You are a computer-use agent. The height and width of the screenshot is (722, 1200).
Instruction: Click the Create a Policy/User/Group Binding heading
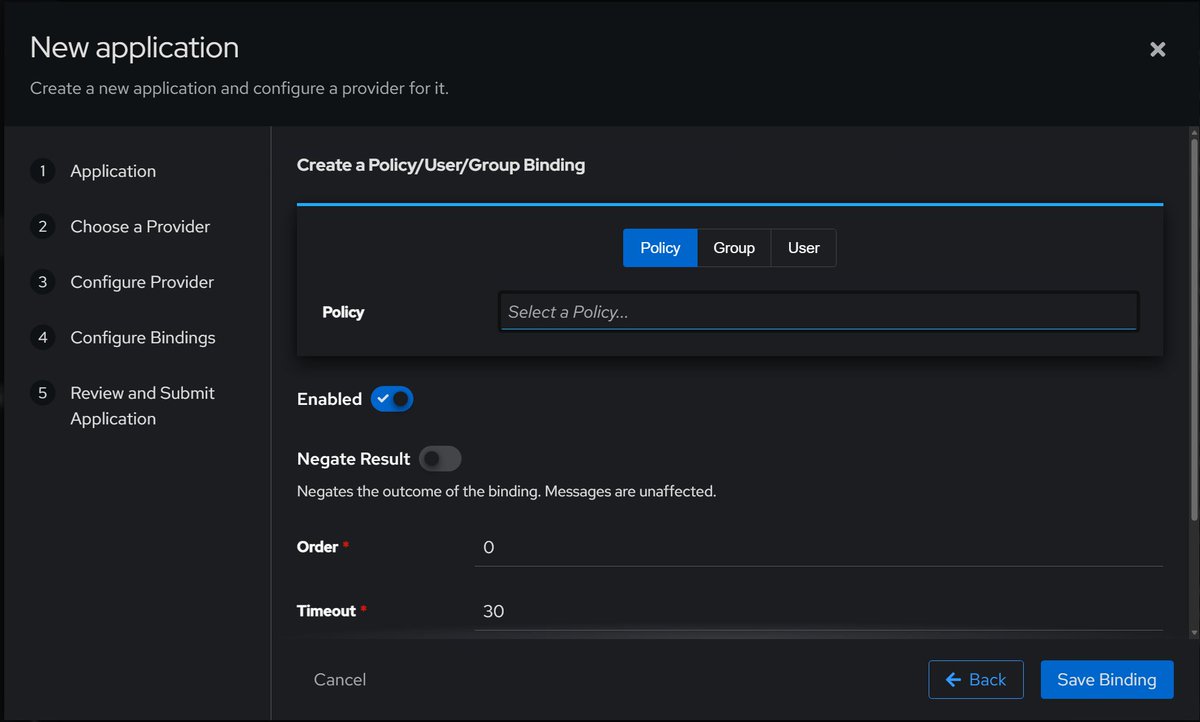pyautogui.click(x=441, y=165)
